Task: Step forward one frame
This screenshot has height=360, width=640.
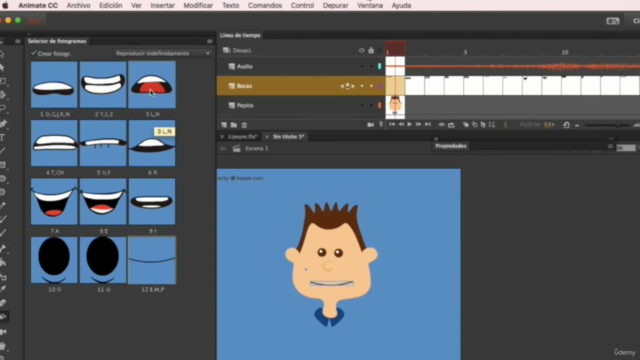Action: [x=418, y=124]
